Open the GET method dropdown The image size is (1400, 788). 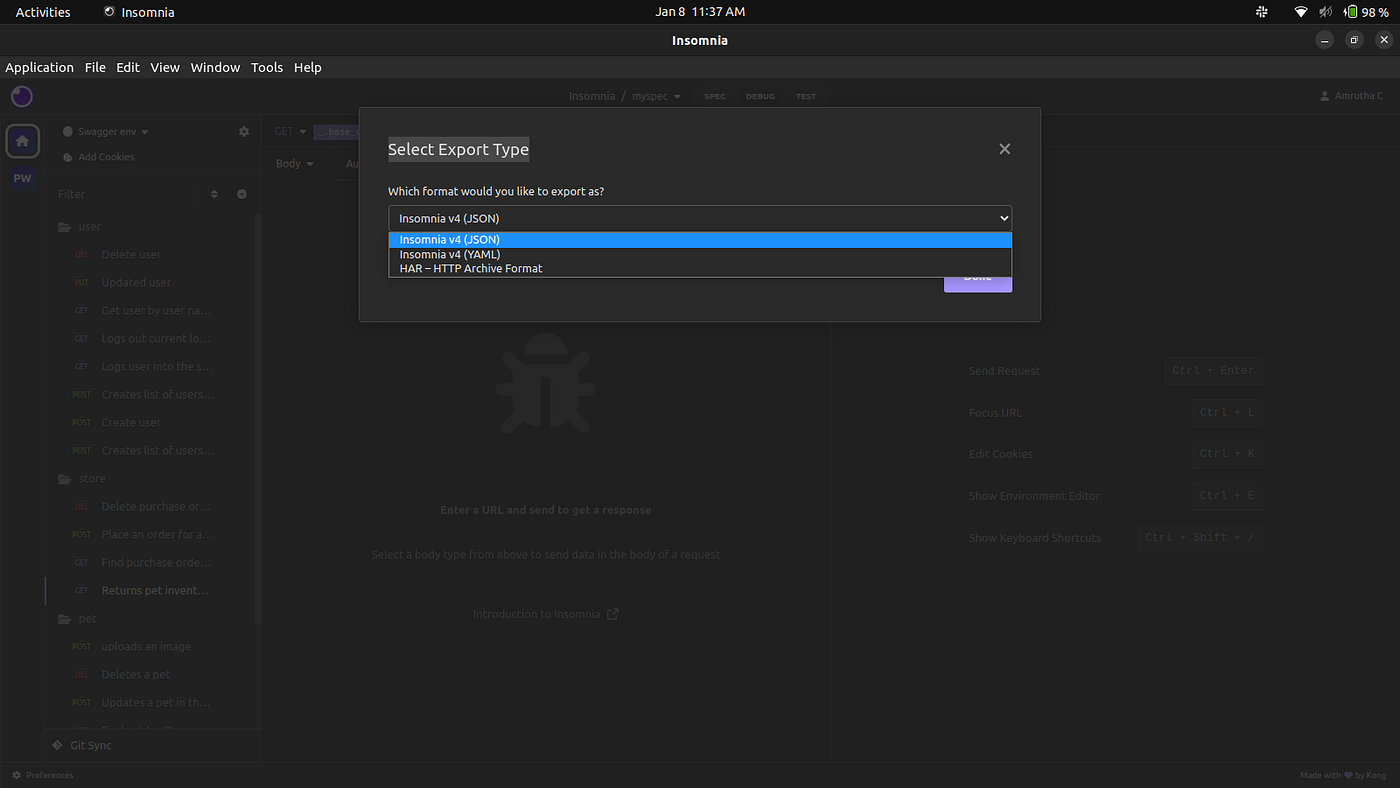(x=290, y=131)
